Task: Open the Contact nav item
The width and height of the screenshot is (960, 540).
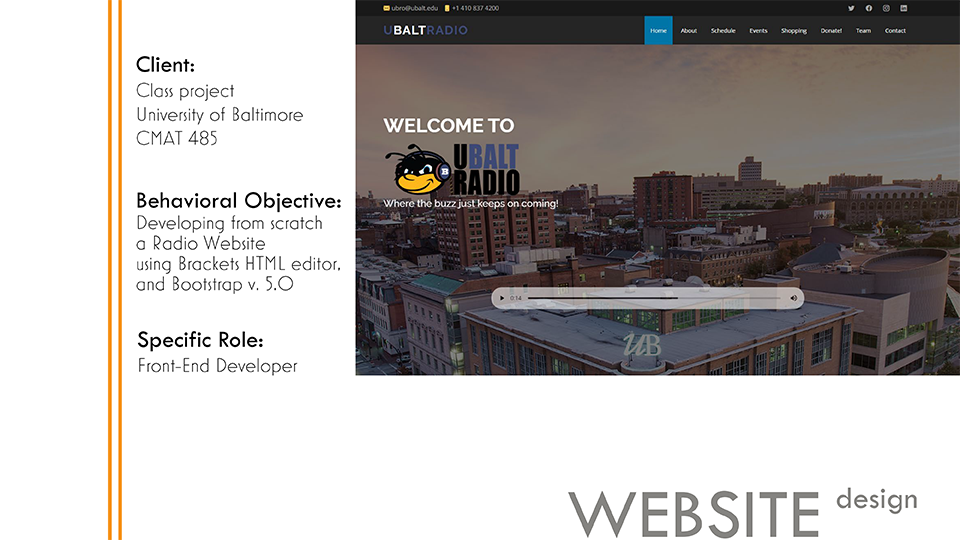Action: coord(895,30)
